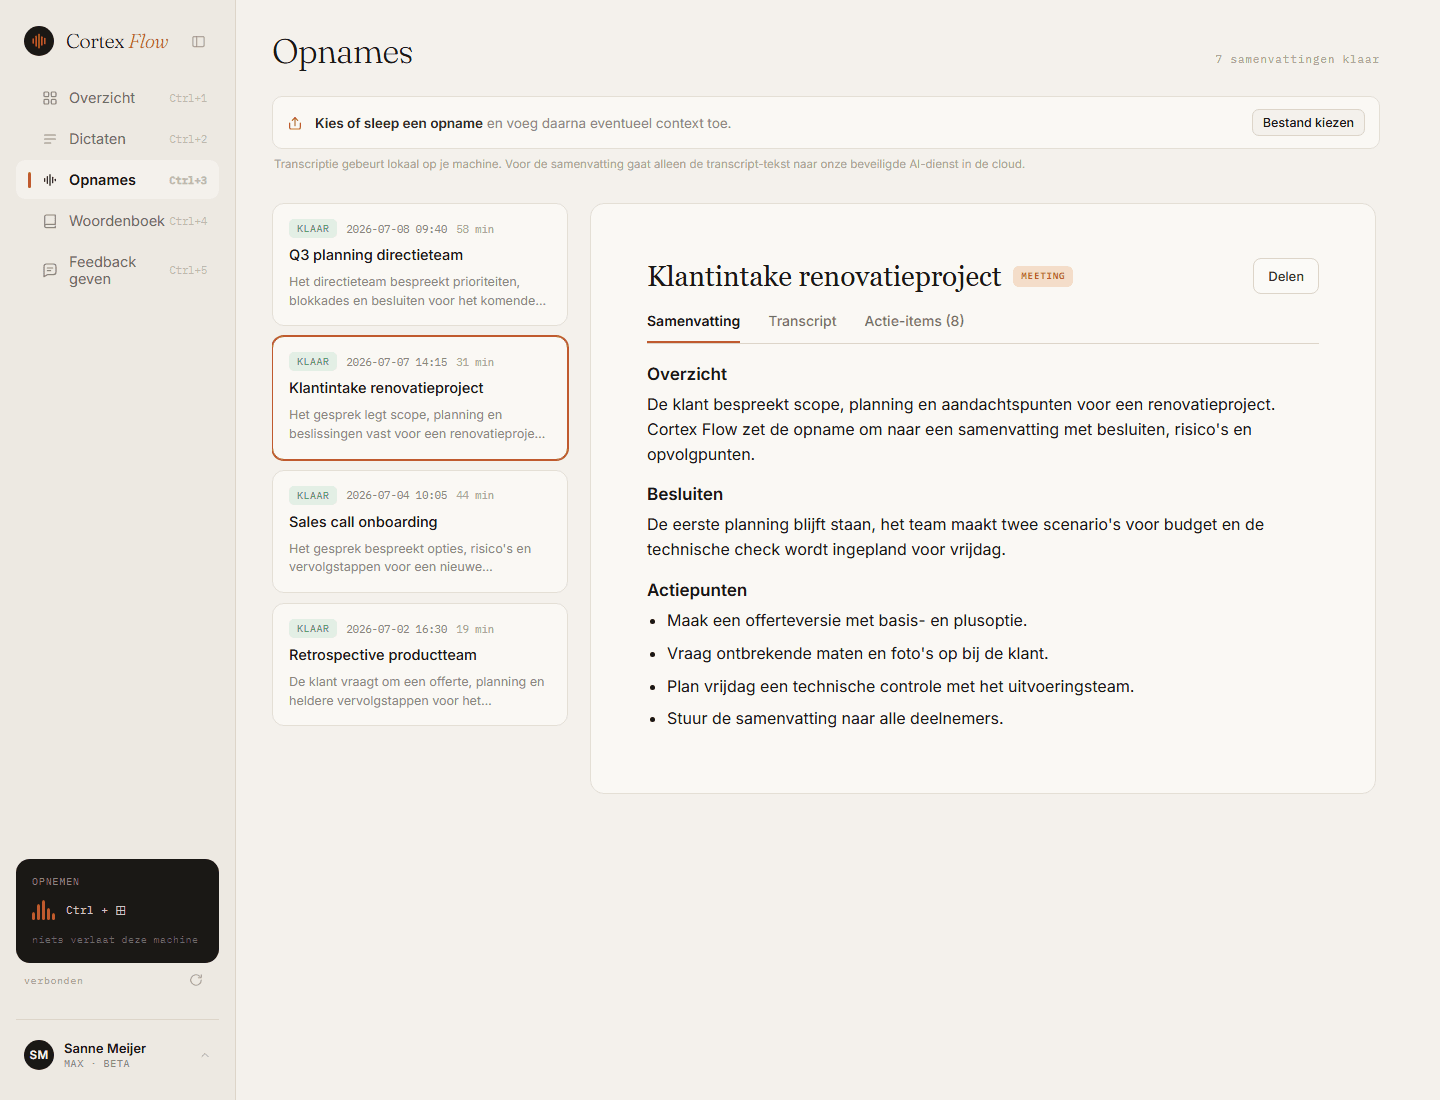Viewport: 1440px width, 1100px height.
Task: Click the KLAAR badge on Q3 planning card
Action: (x=313, y=229)
